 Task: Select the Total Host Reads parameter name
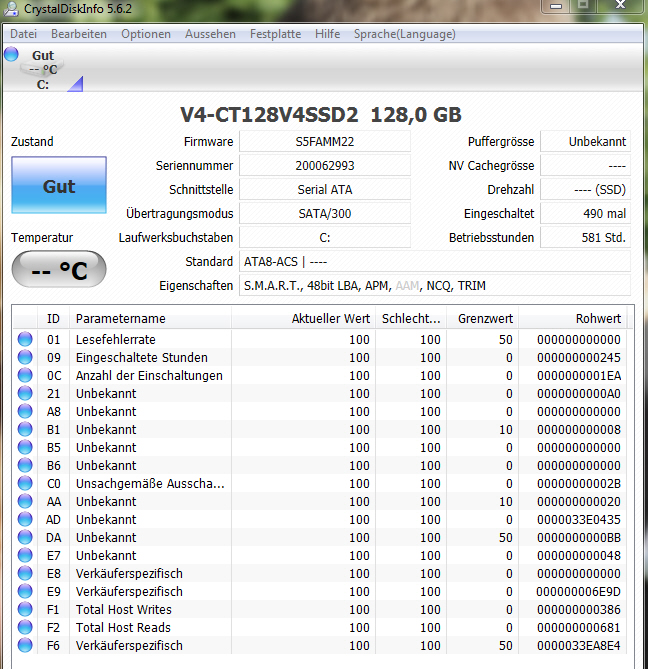[123, 628]
